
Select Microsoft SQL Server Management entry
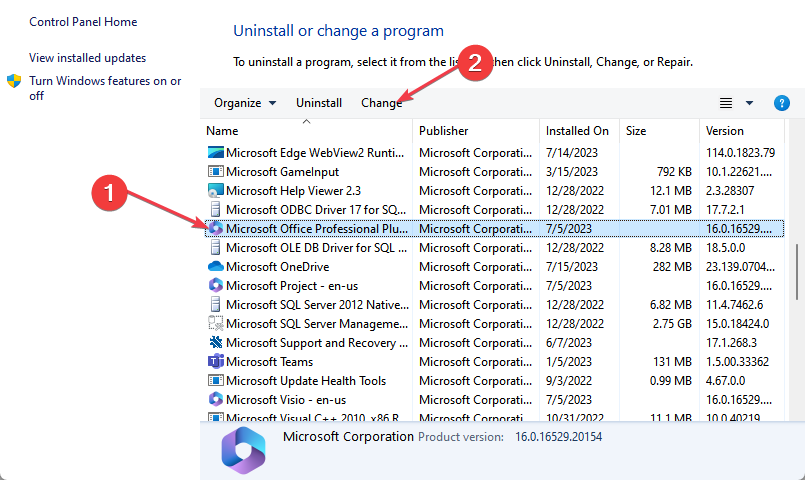point(317,323)
